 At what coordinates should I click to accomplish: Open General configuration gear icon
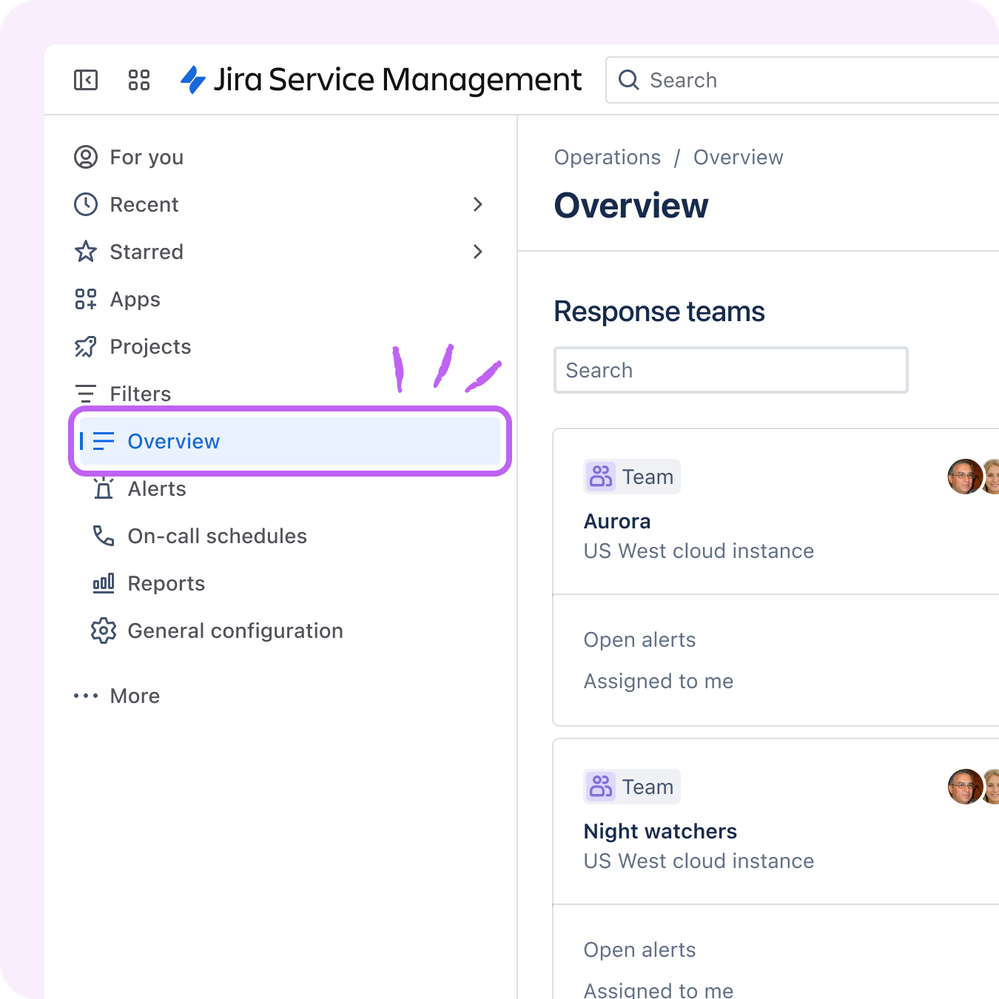click(x=103, y=631)
